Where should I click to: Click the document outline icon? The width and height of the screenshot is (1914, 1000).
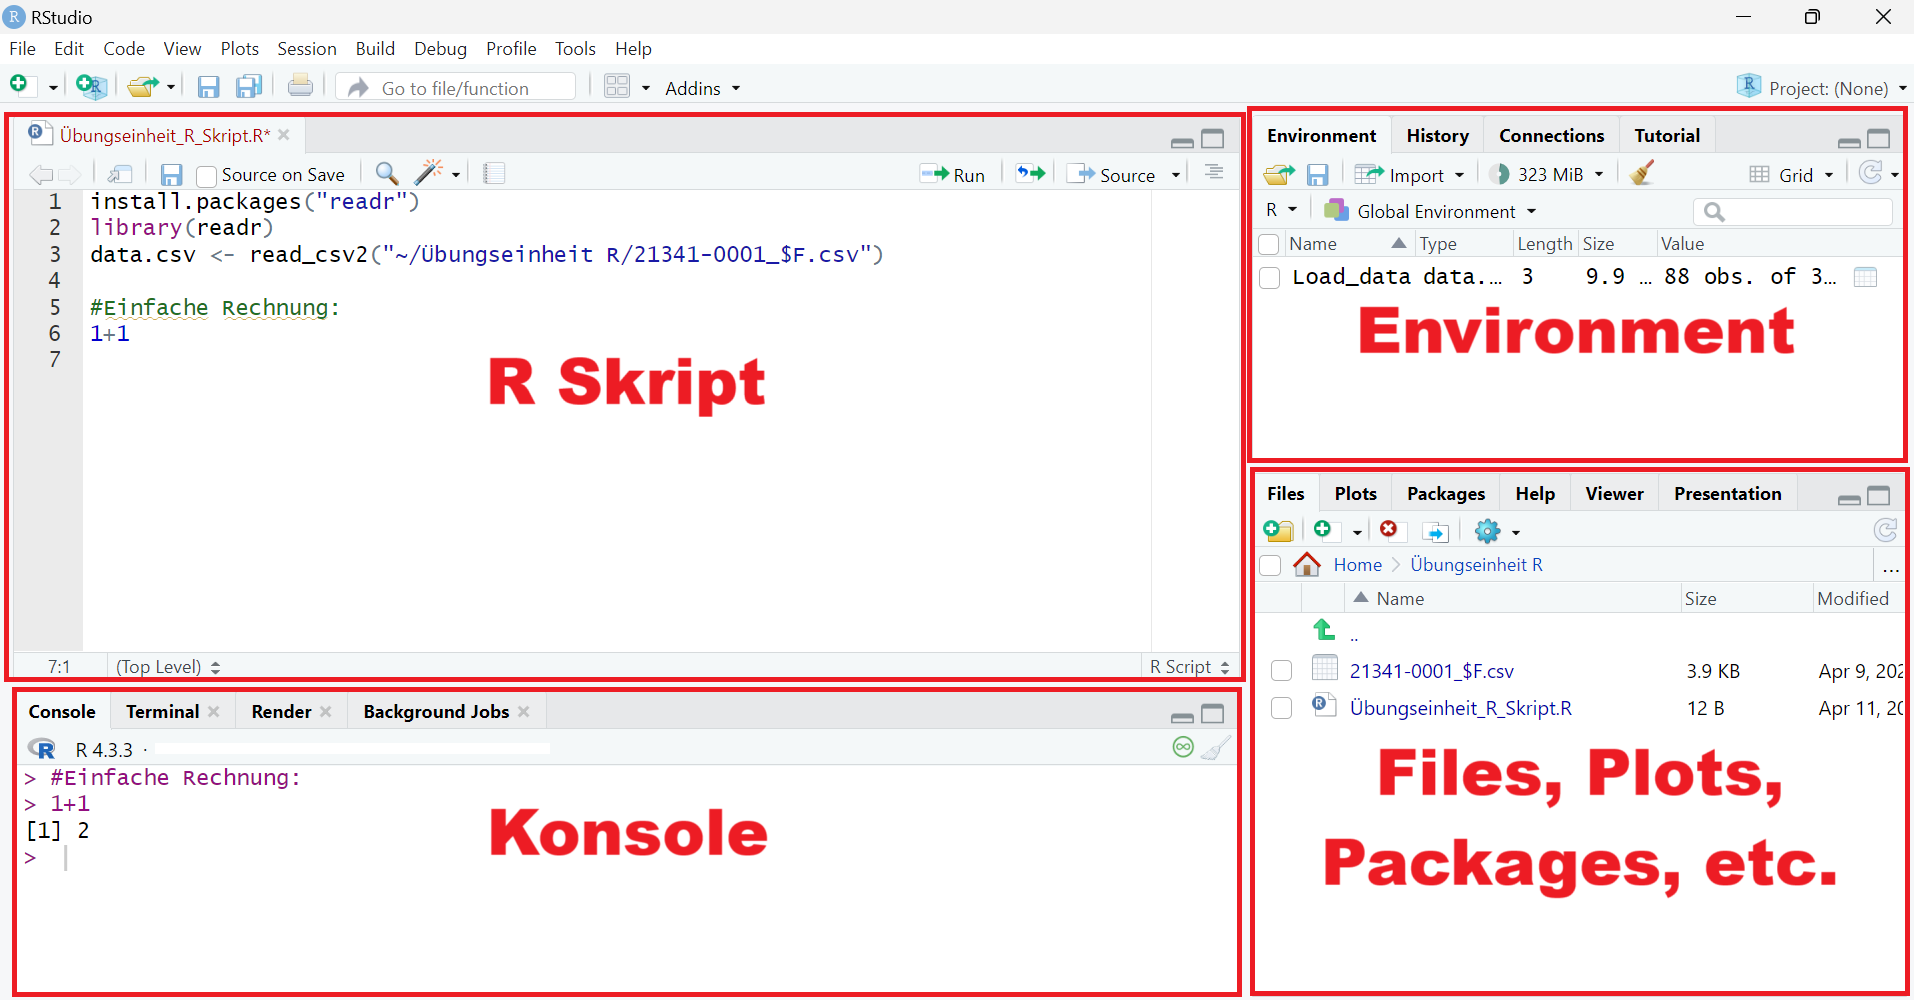pyautogui.click(x=1214, y=172)
